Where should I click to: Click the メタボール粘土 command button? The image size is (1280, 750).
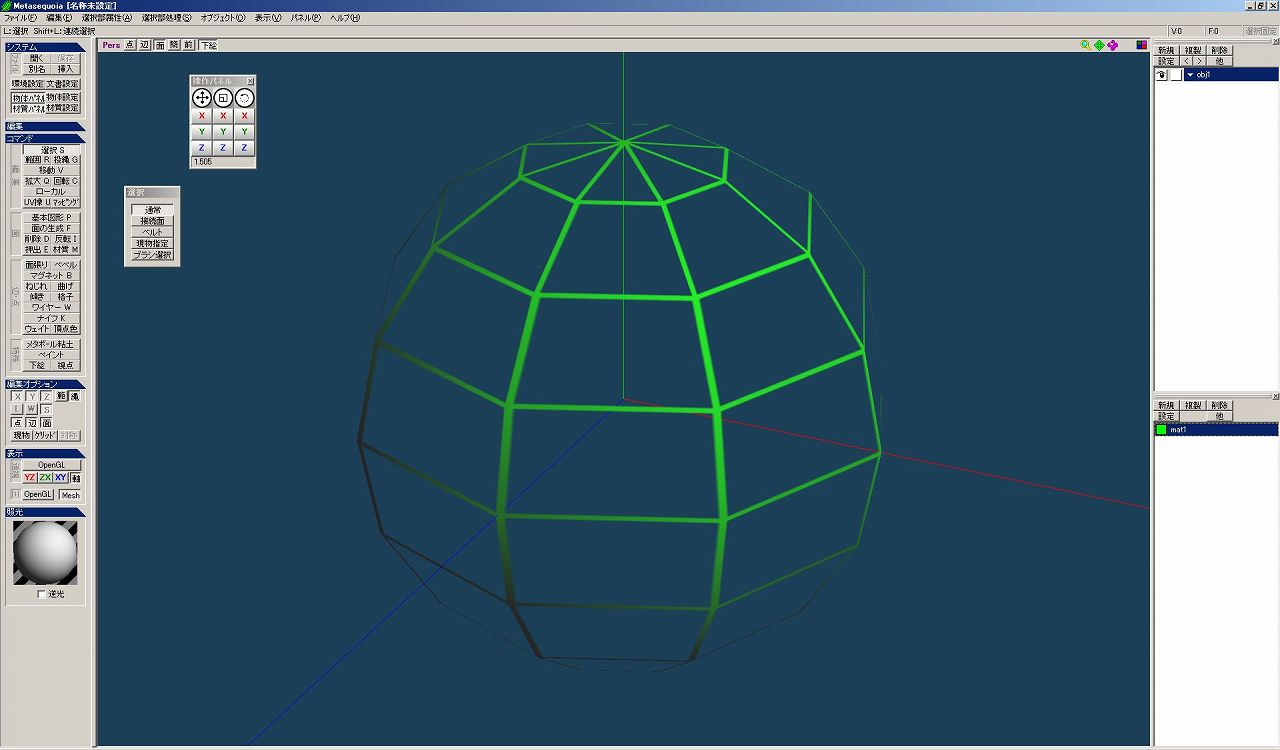[52, 344]
